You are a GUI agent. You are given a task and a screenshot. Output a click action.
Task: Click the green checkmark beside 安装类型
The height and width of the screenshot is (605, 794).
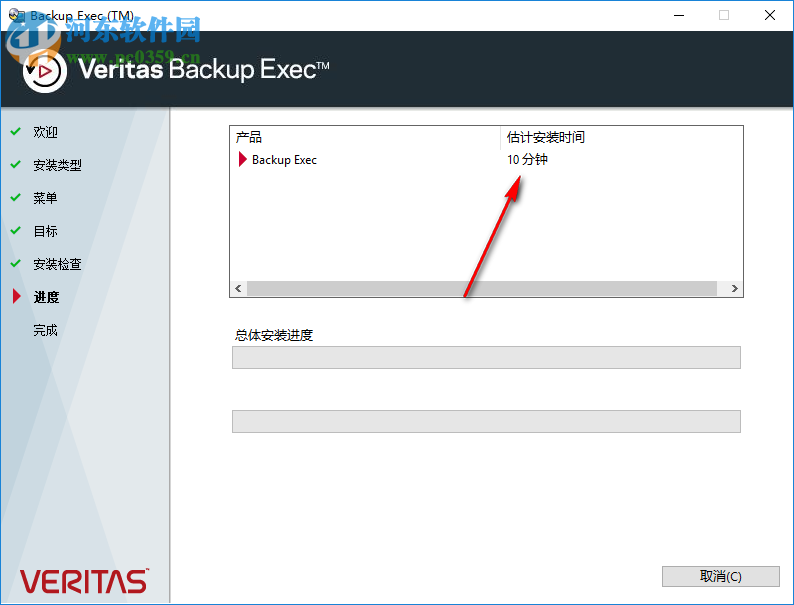pyautogui.click(x=16, y=165)
